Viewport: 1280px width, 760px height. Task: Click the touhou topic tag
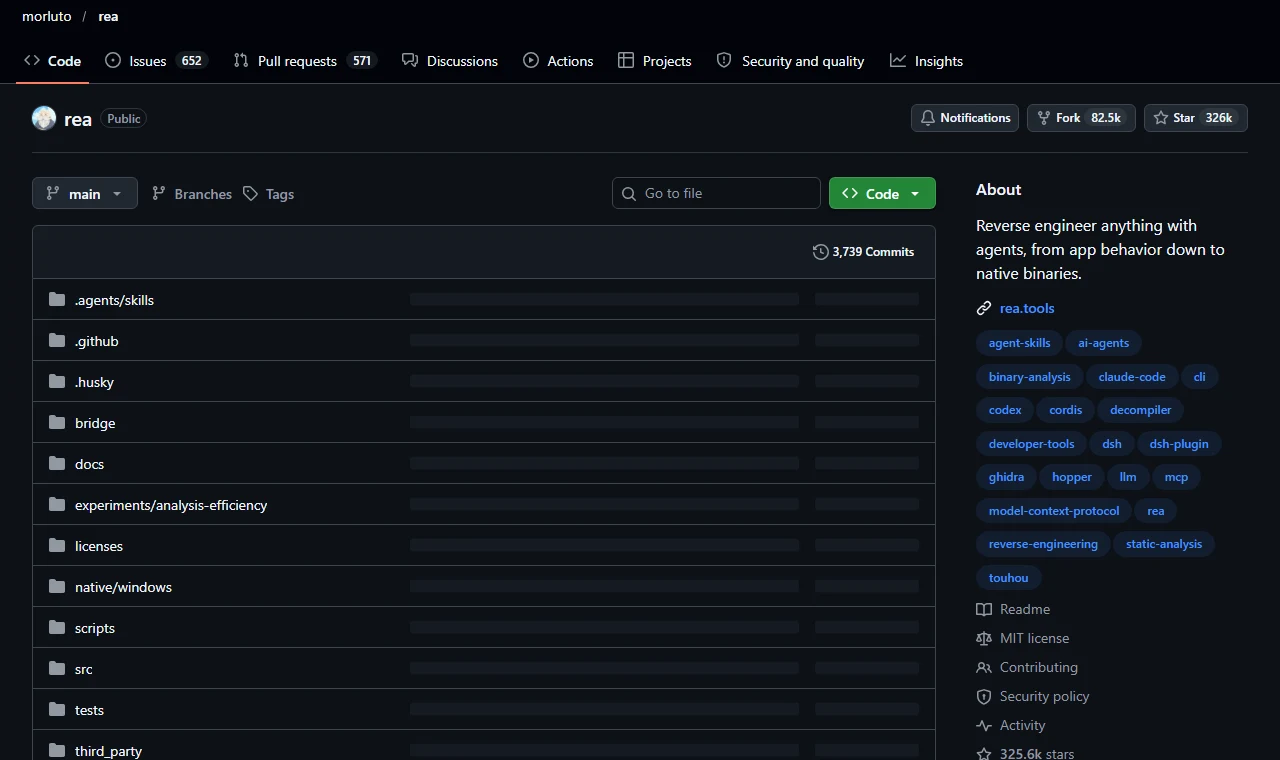click(1008, 577)
